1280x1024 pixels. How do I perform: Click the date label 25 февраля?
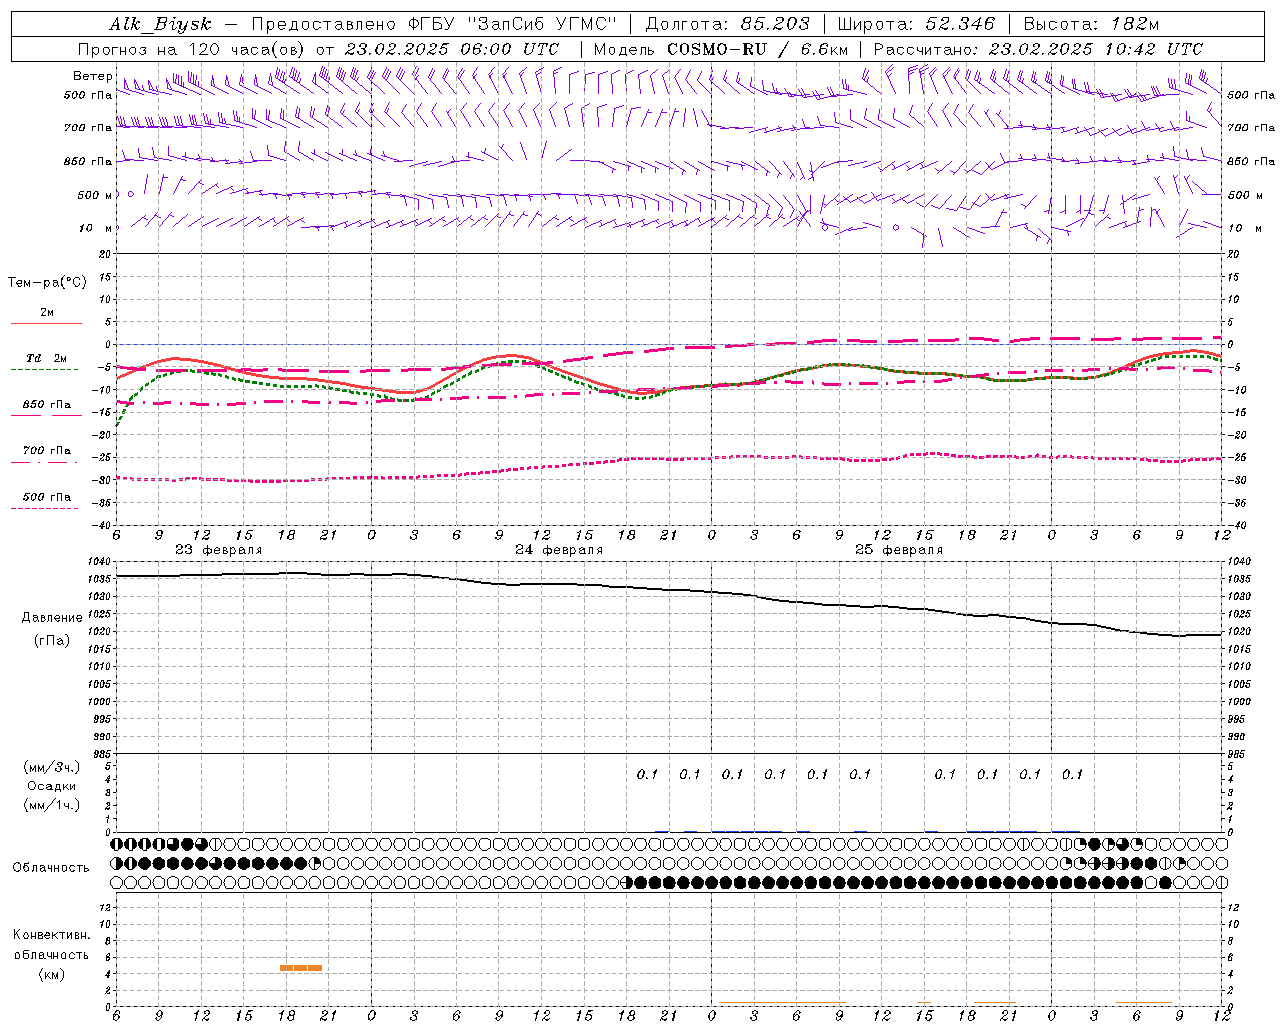[899, 550]
